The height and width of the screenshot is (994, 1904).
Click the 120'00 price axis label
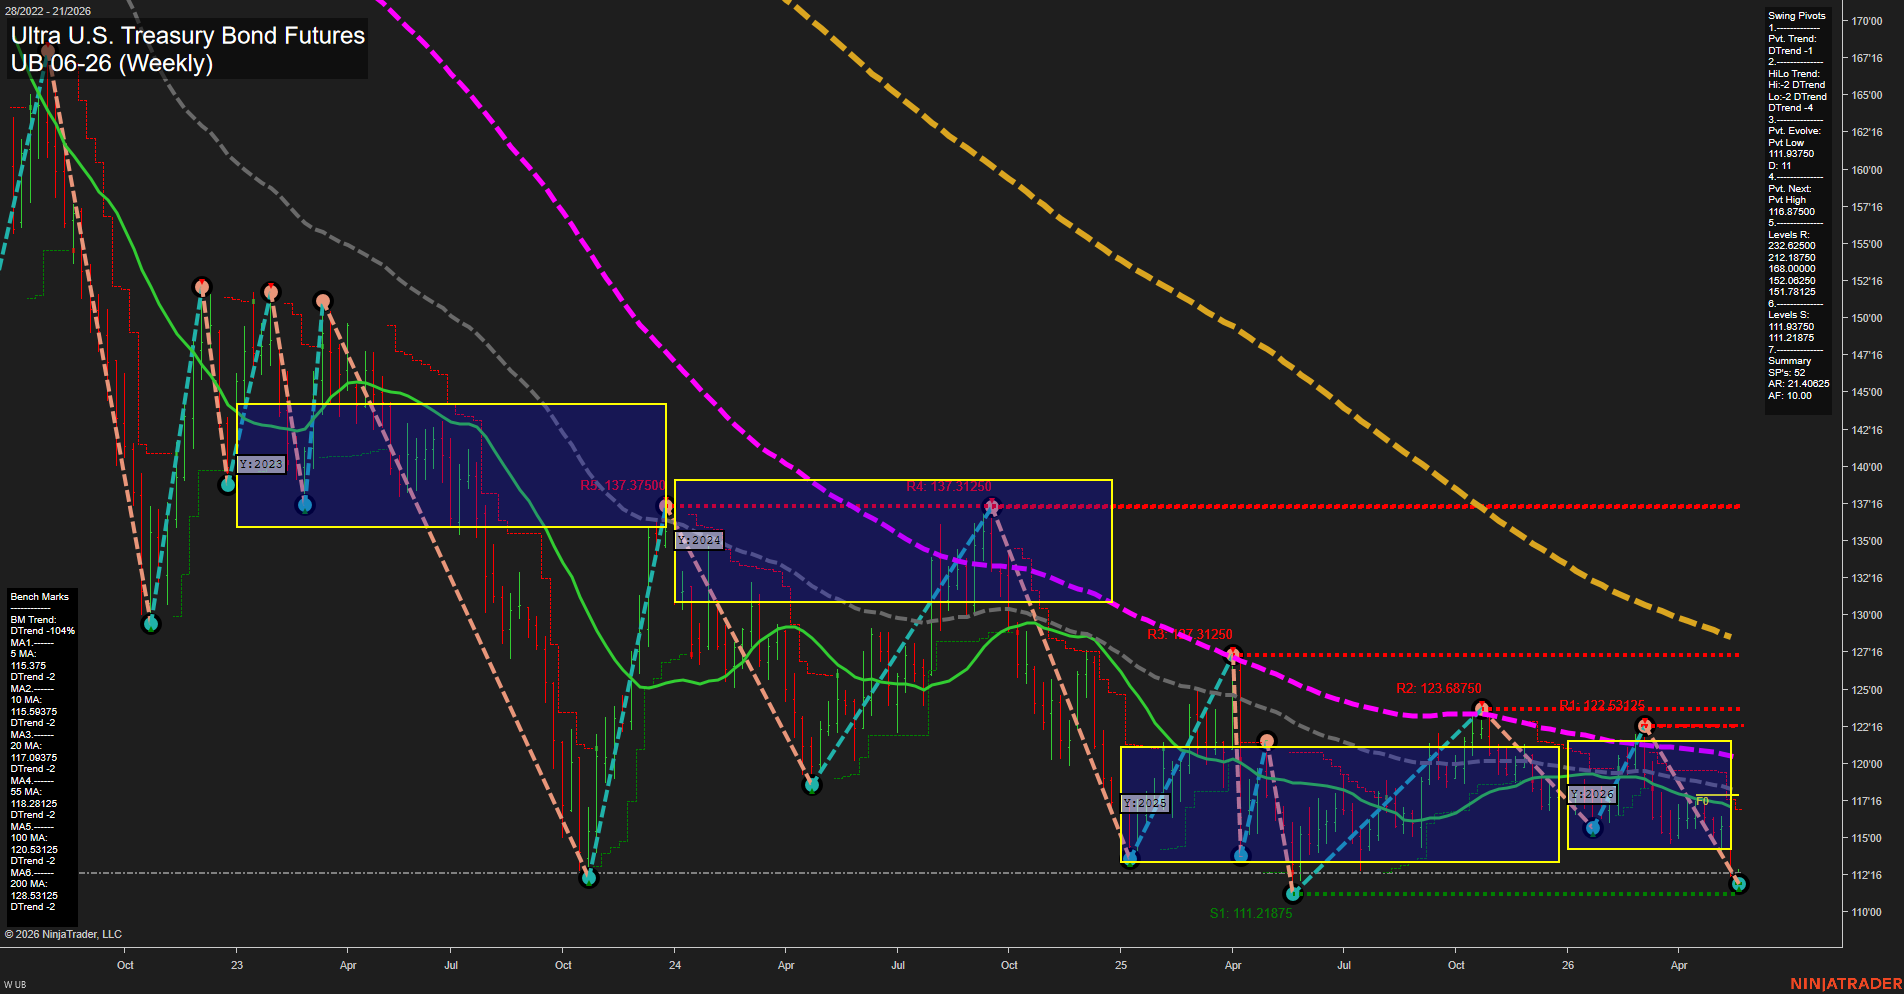[x=1867, y=764]
